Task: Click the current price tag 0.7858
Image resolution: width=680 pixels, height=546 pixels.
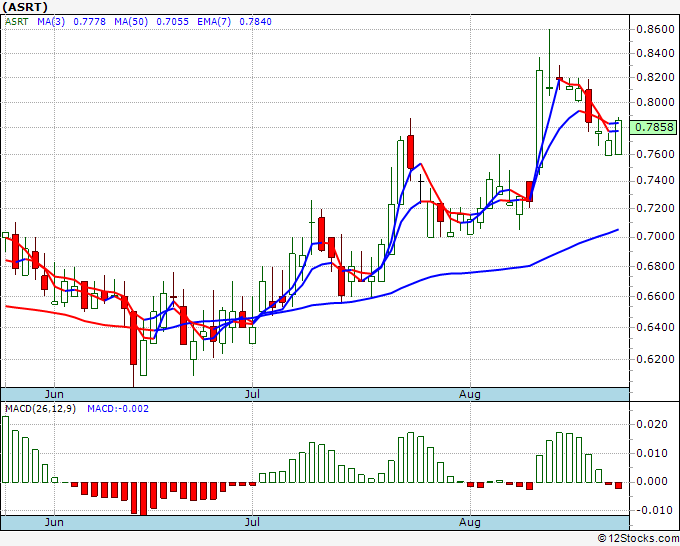Action: point(654,127)
